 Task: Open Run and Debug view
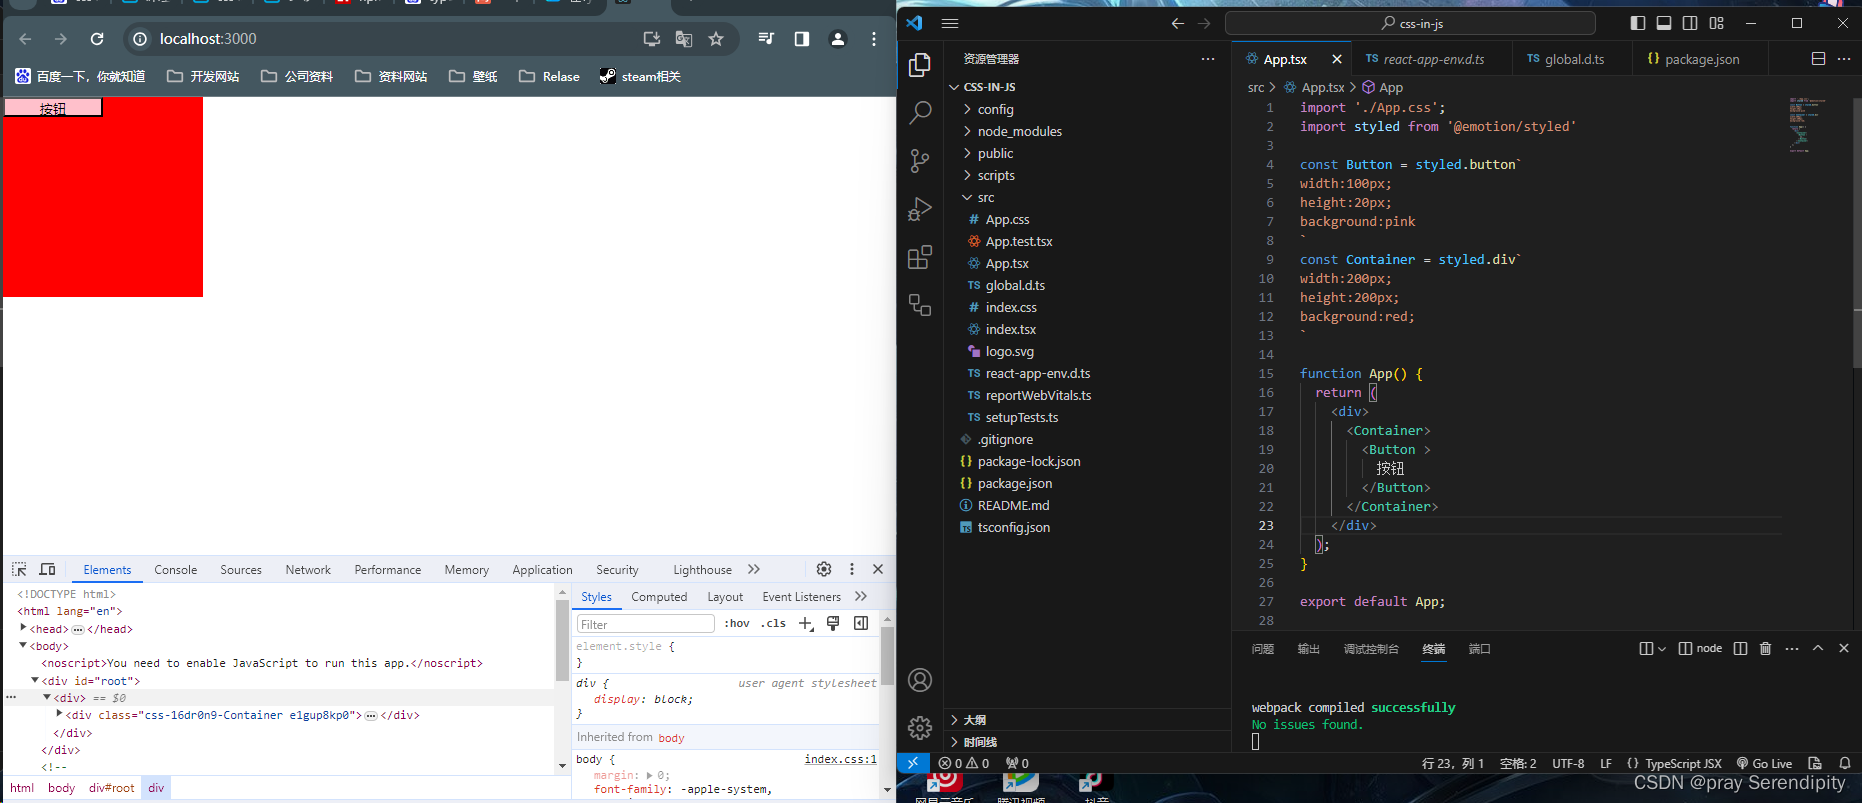920,209
